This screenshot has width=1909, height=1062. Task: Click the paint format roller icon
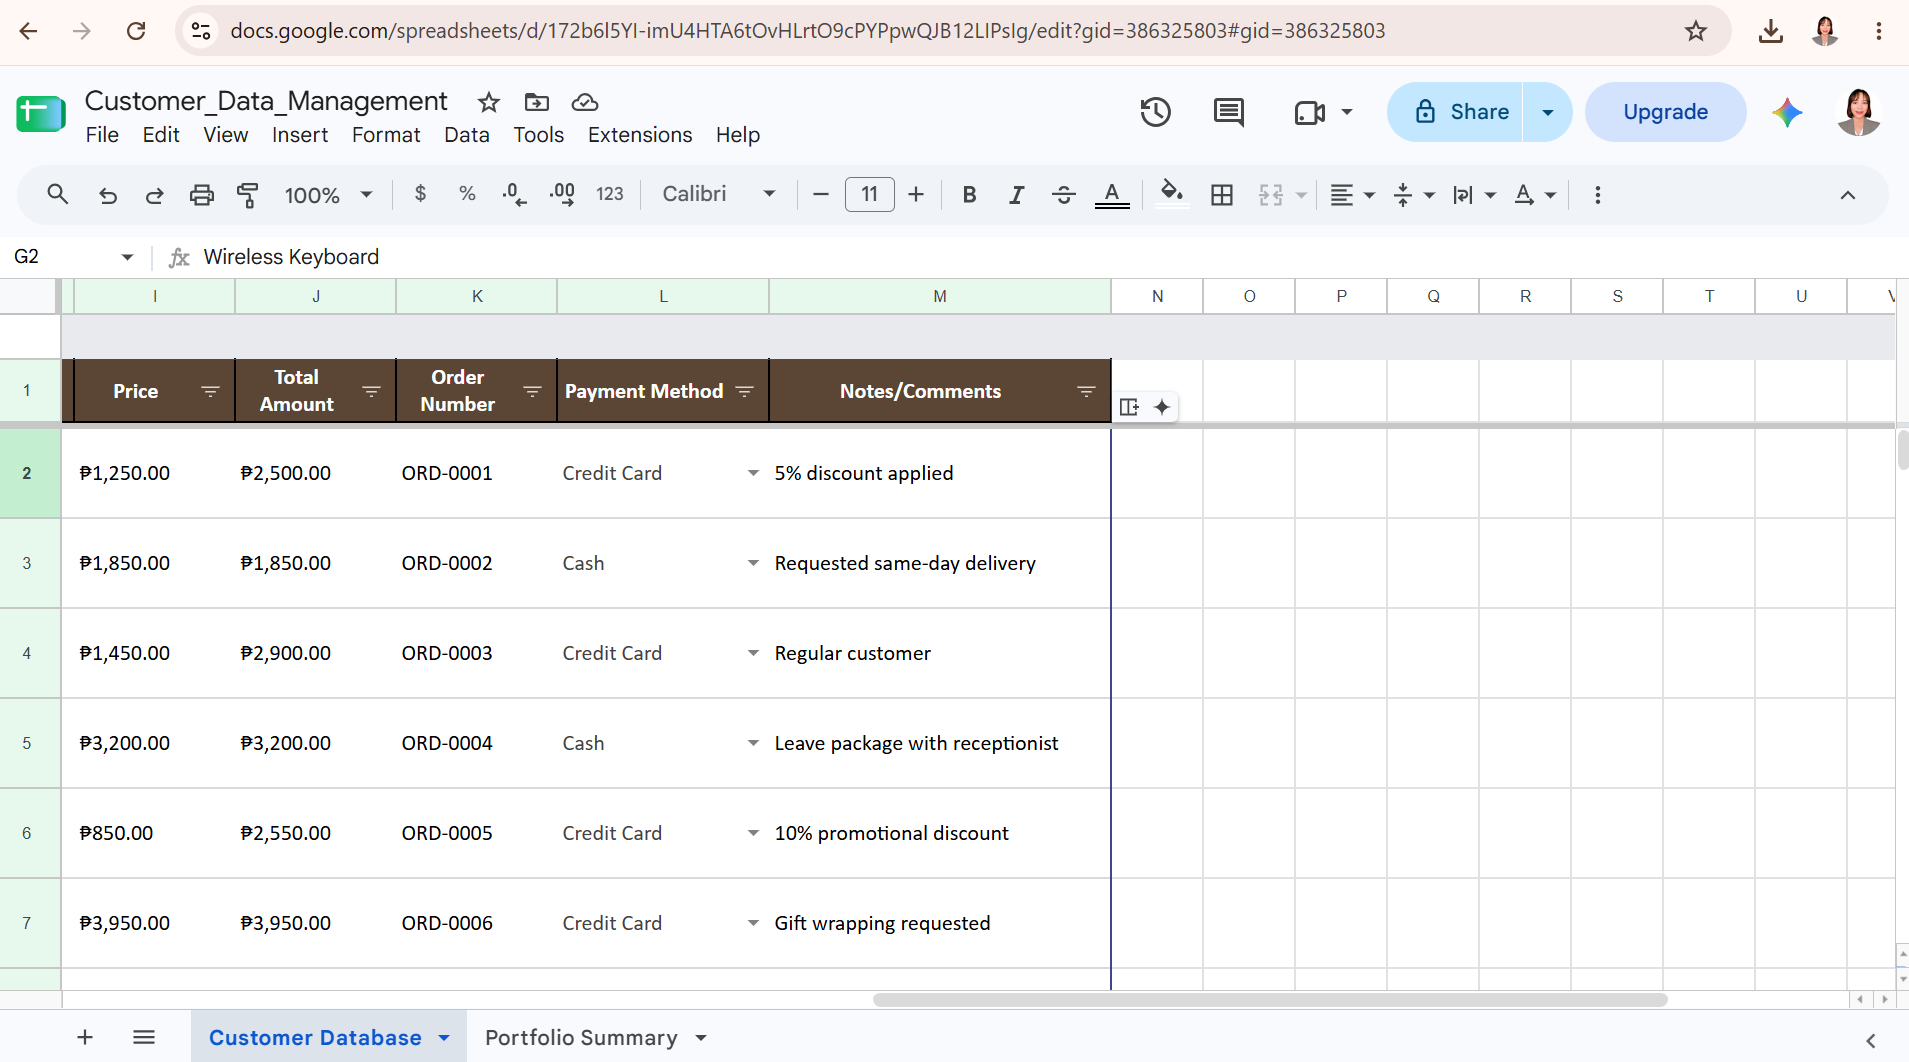click(x=248, y=195)
